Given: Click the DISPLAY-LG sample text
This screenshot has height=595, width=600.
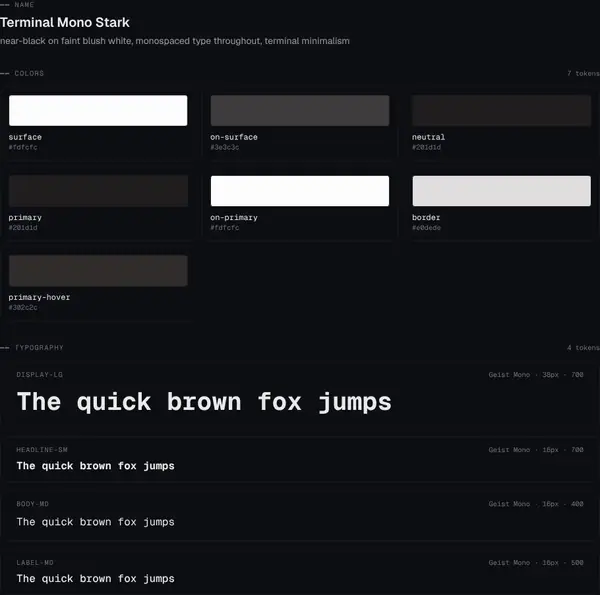Looking at the screenshot, I should [204, 403].
